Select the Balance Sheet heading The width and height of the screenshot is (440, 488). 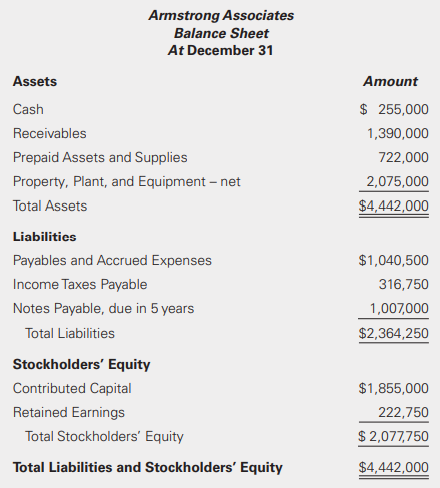(x=221, y=33)
